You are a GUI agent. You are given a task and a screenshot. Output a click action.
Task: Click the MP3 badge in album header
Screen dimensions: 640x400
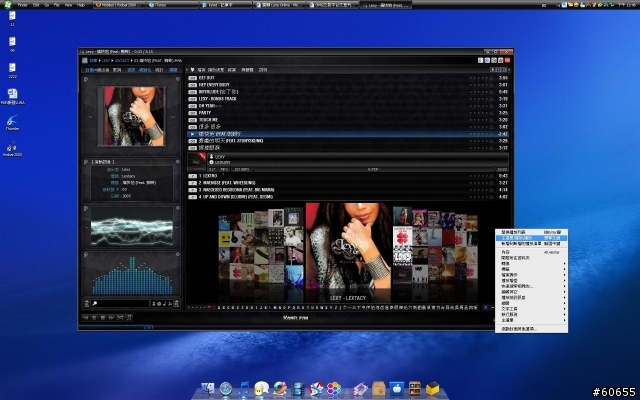[224, 169]
